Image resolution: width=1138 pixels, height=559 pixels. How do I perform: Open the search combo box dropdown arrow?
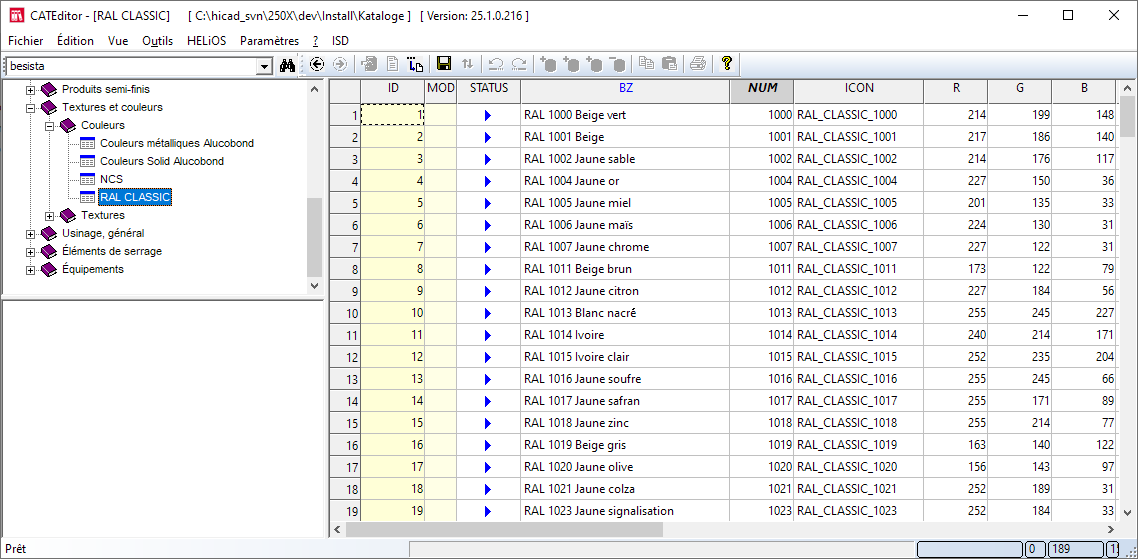click(264, 66)
